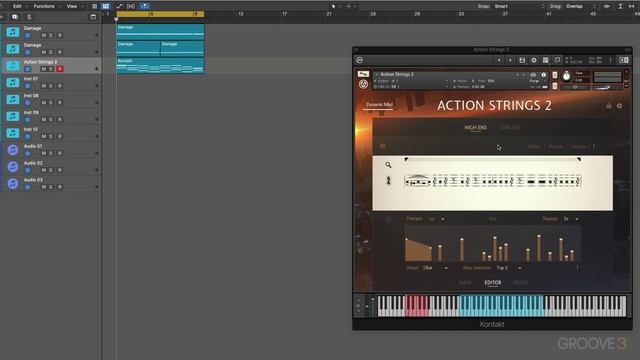The width and height of the screenshot is (640, 360).
Task: Open the View menu
Action: 72,6
